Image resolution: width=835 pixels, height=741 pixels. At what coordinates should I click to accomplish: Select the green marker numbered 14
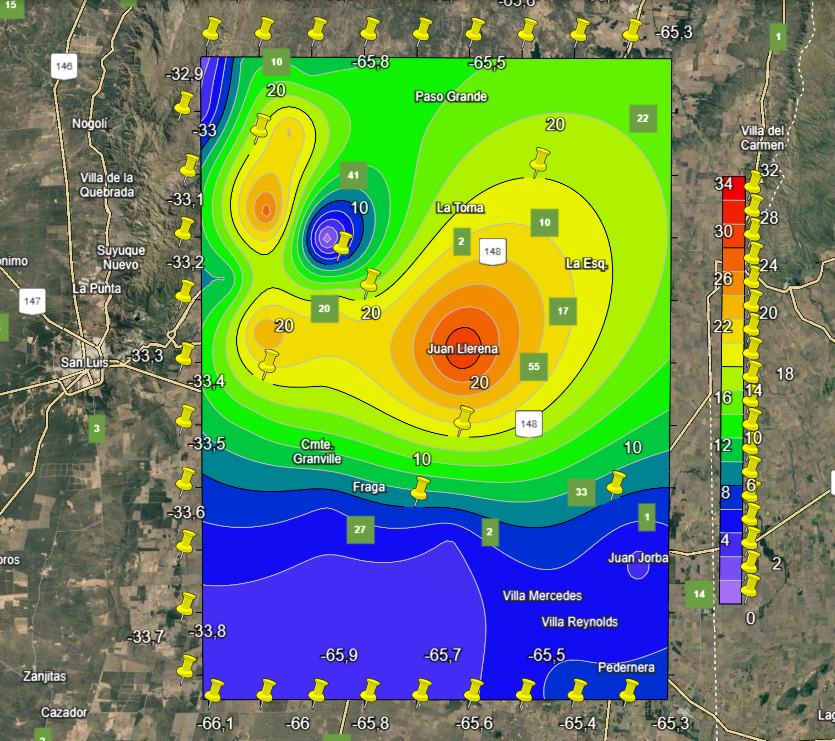tap(699, 594)
